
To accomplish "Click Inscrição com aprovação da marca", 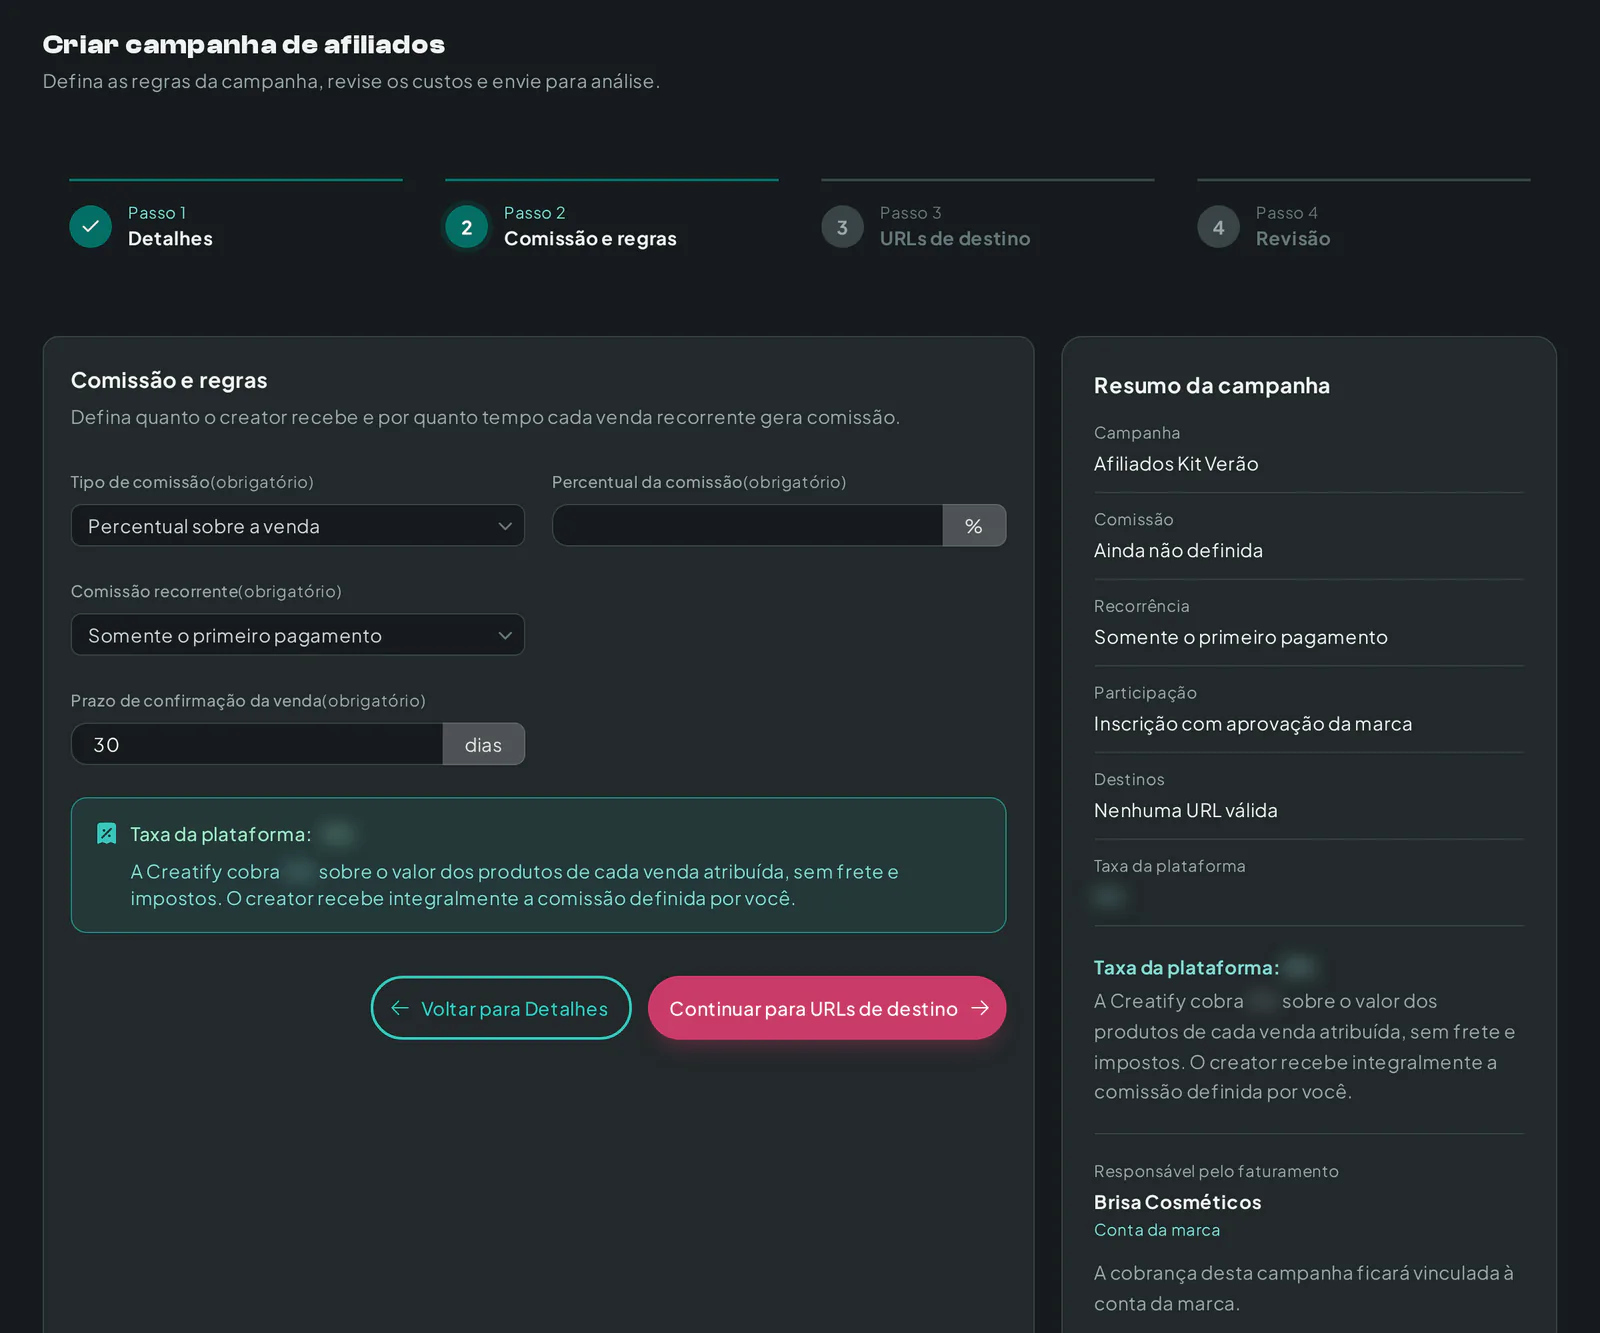I will coord(1253,724).
